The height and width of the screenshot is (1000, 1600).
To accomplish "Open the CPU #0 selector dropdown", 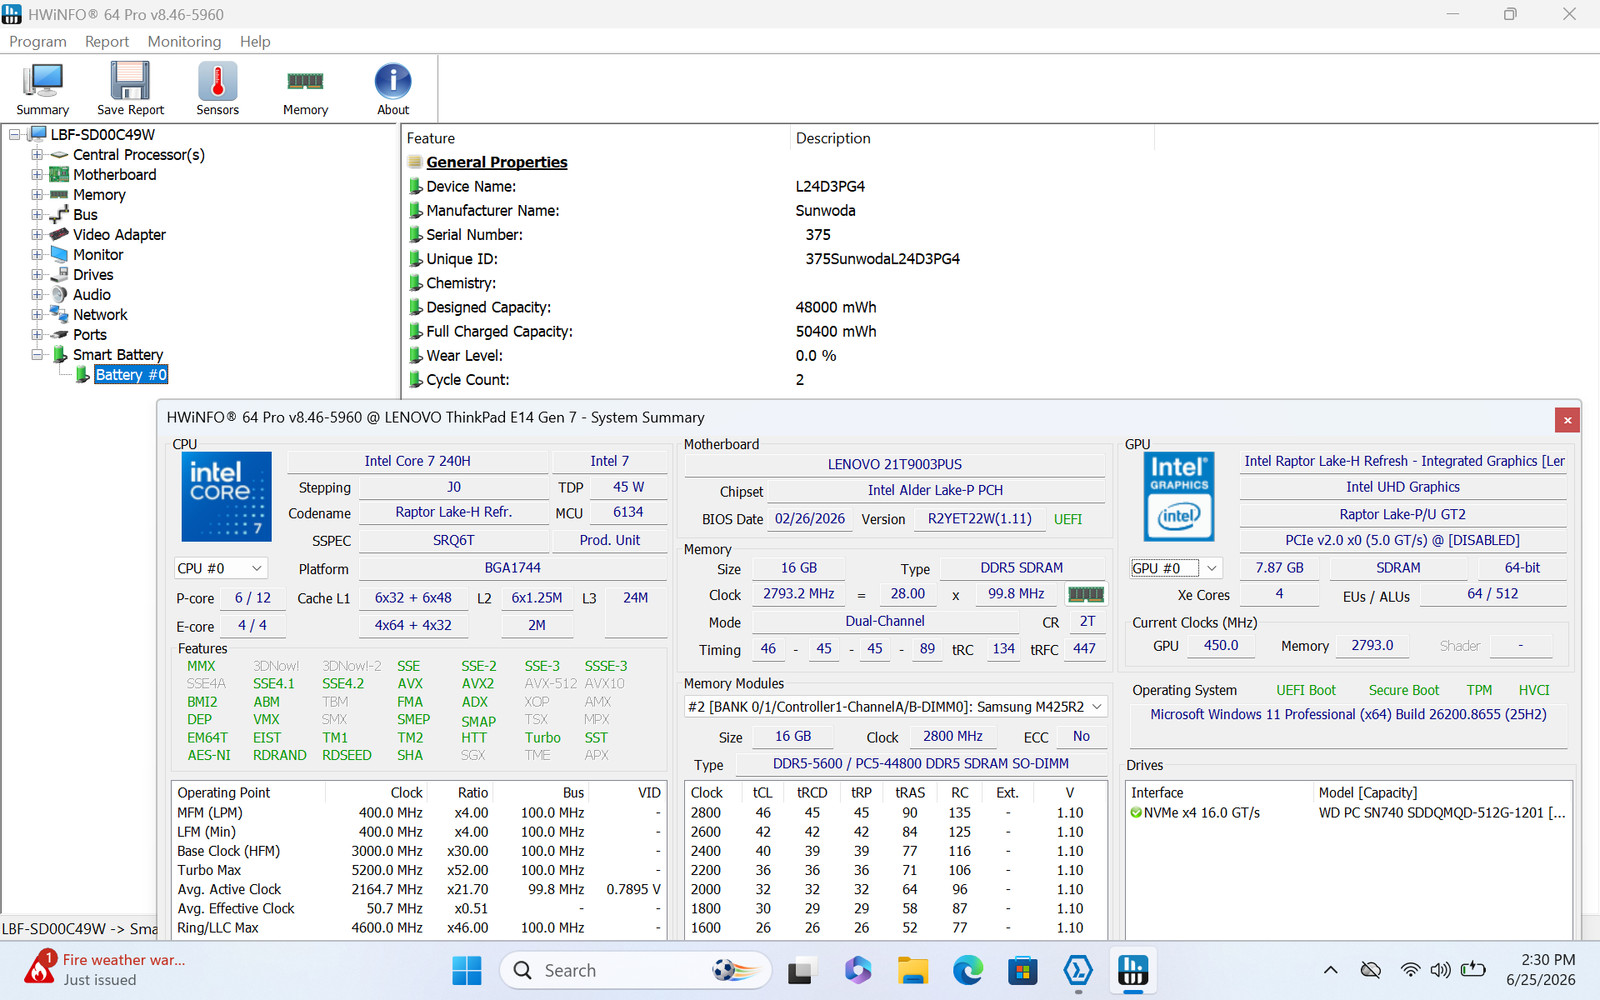I will (220, 568).
